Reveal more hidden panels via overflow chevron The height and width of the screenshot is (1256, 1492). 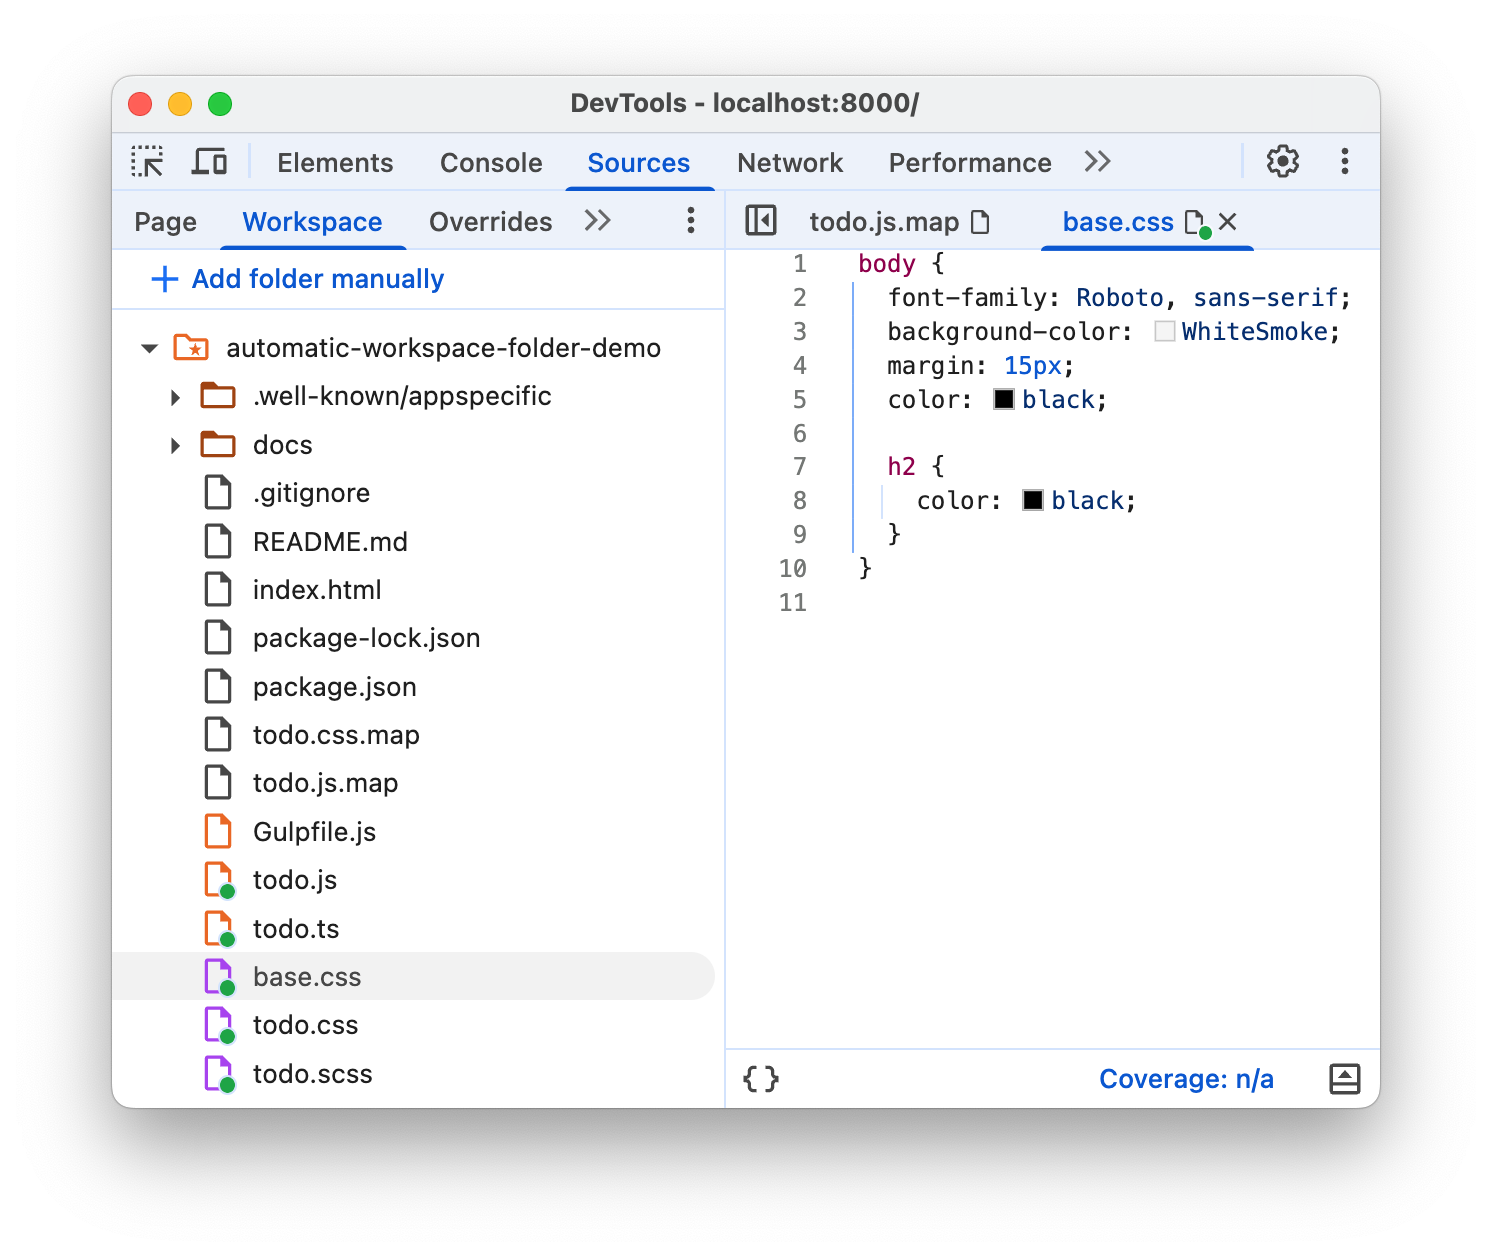tap(1097, 161)
